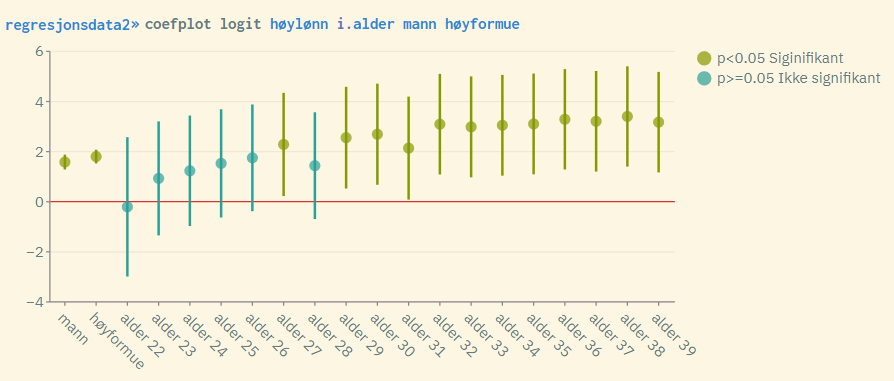Click the mann coefficient point
The width and height of the screenshot is (894, 381).
pyautogui.click(x=65, y=162)
